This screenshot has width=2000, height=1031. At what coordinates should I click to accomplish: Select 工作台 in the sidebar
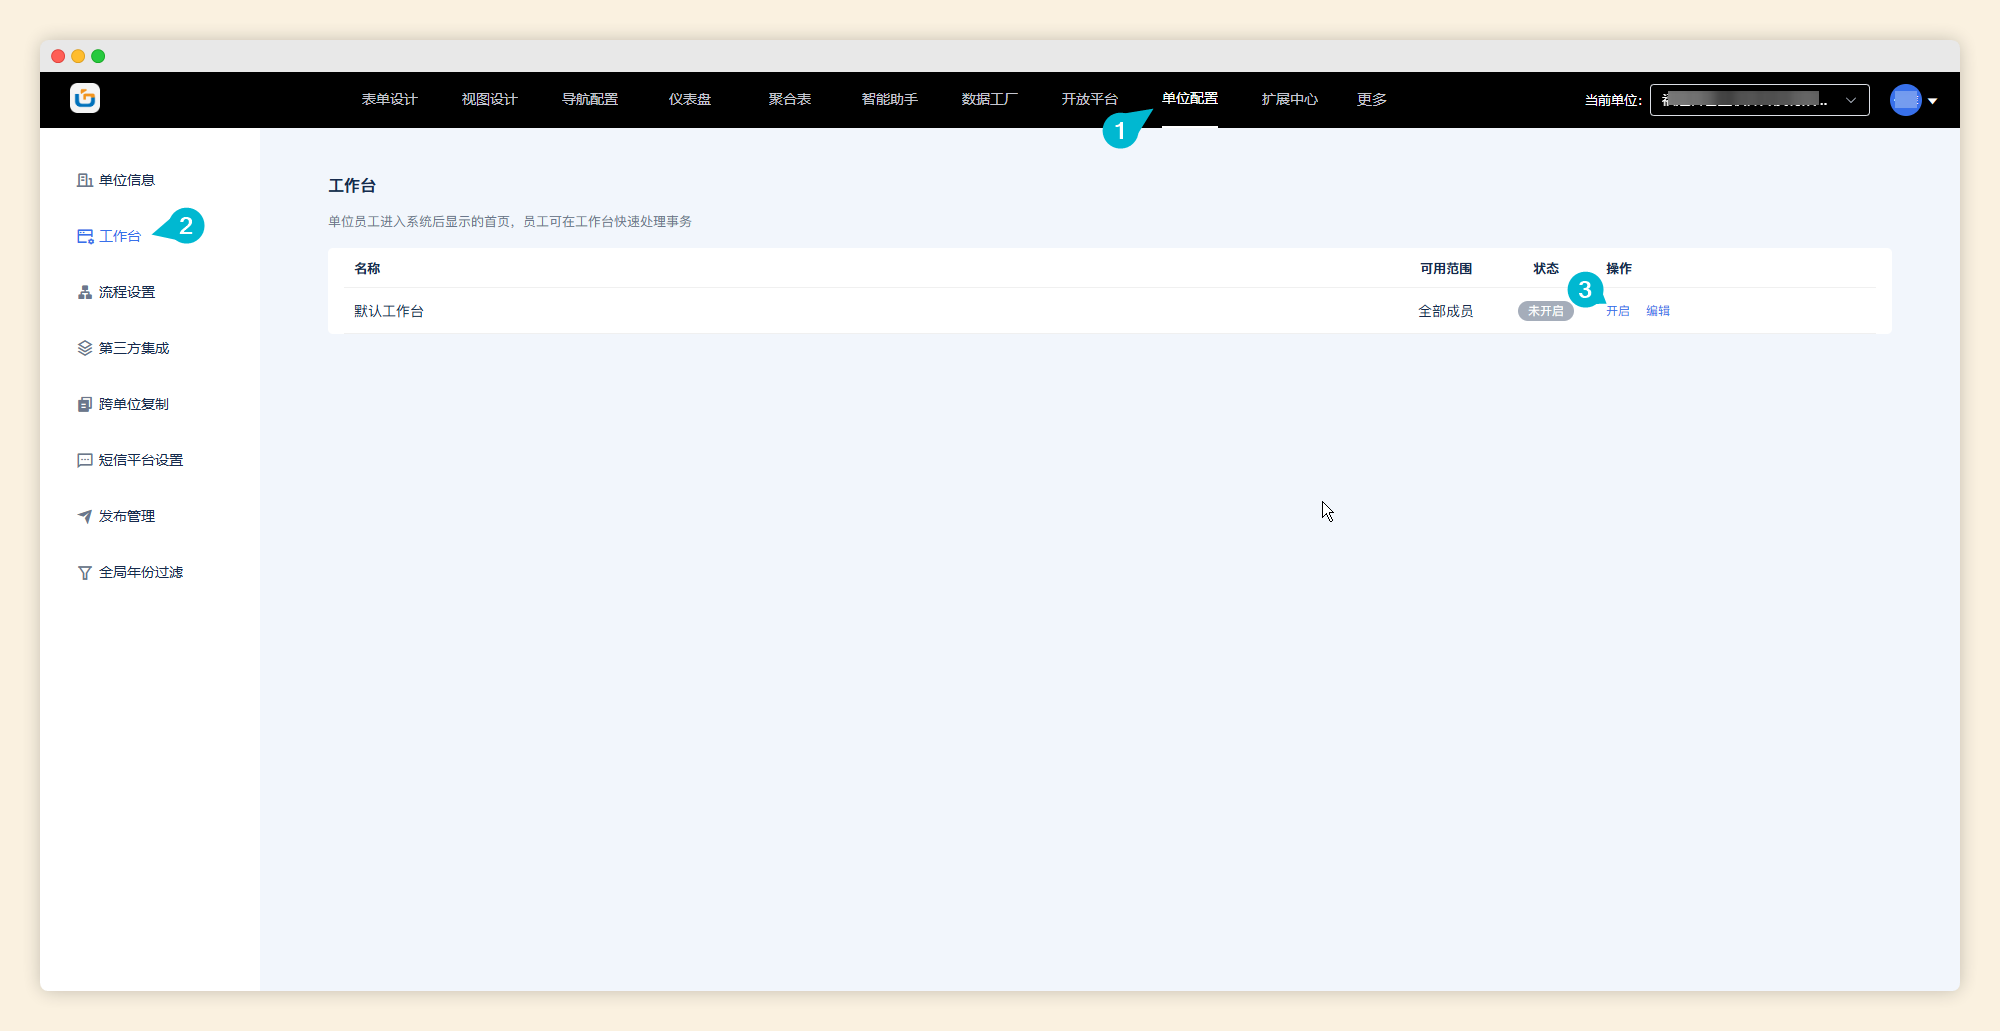[120, 236]
